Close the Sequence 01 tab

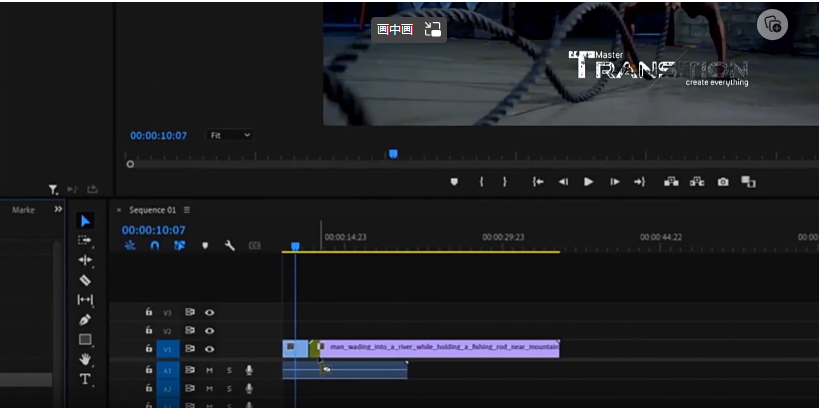pos(119,210)
